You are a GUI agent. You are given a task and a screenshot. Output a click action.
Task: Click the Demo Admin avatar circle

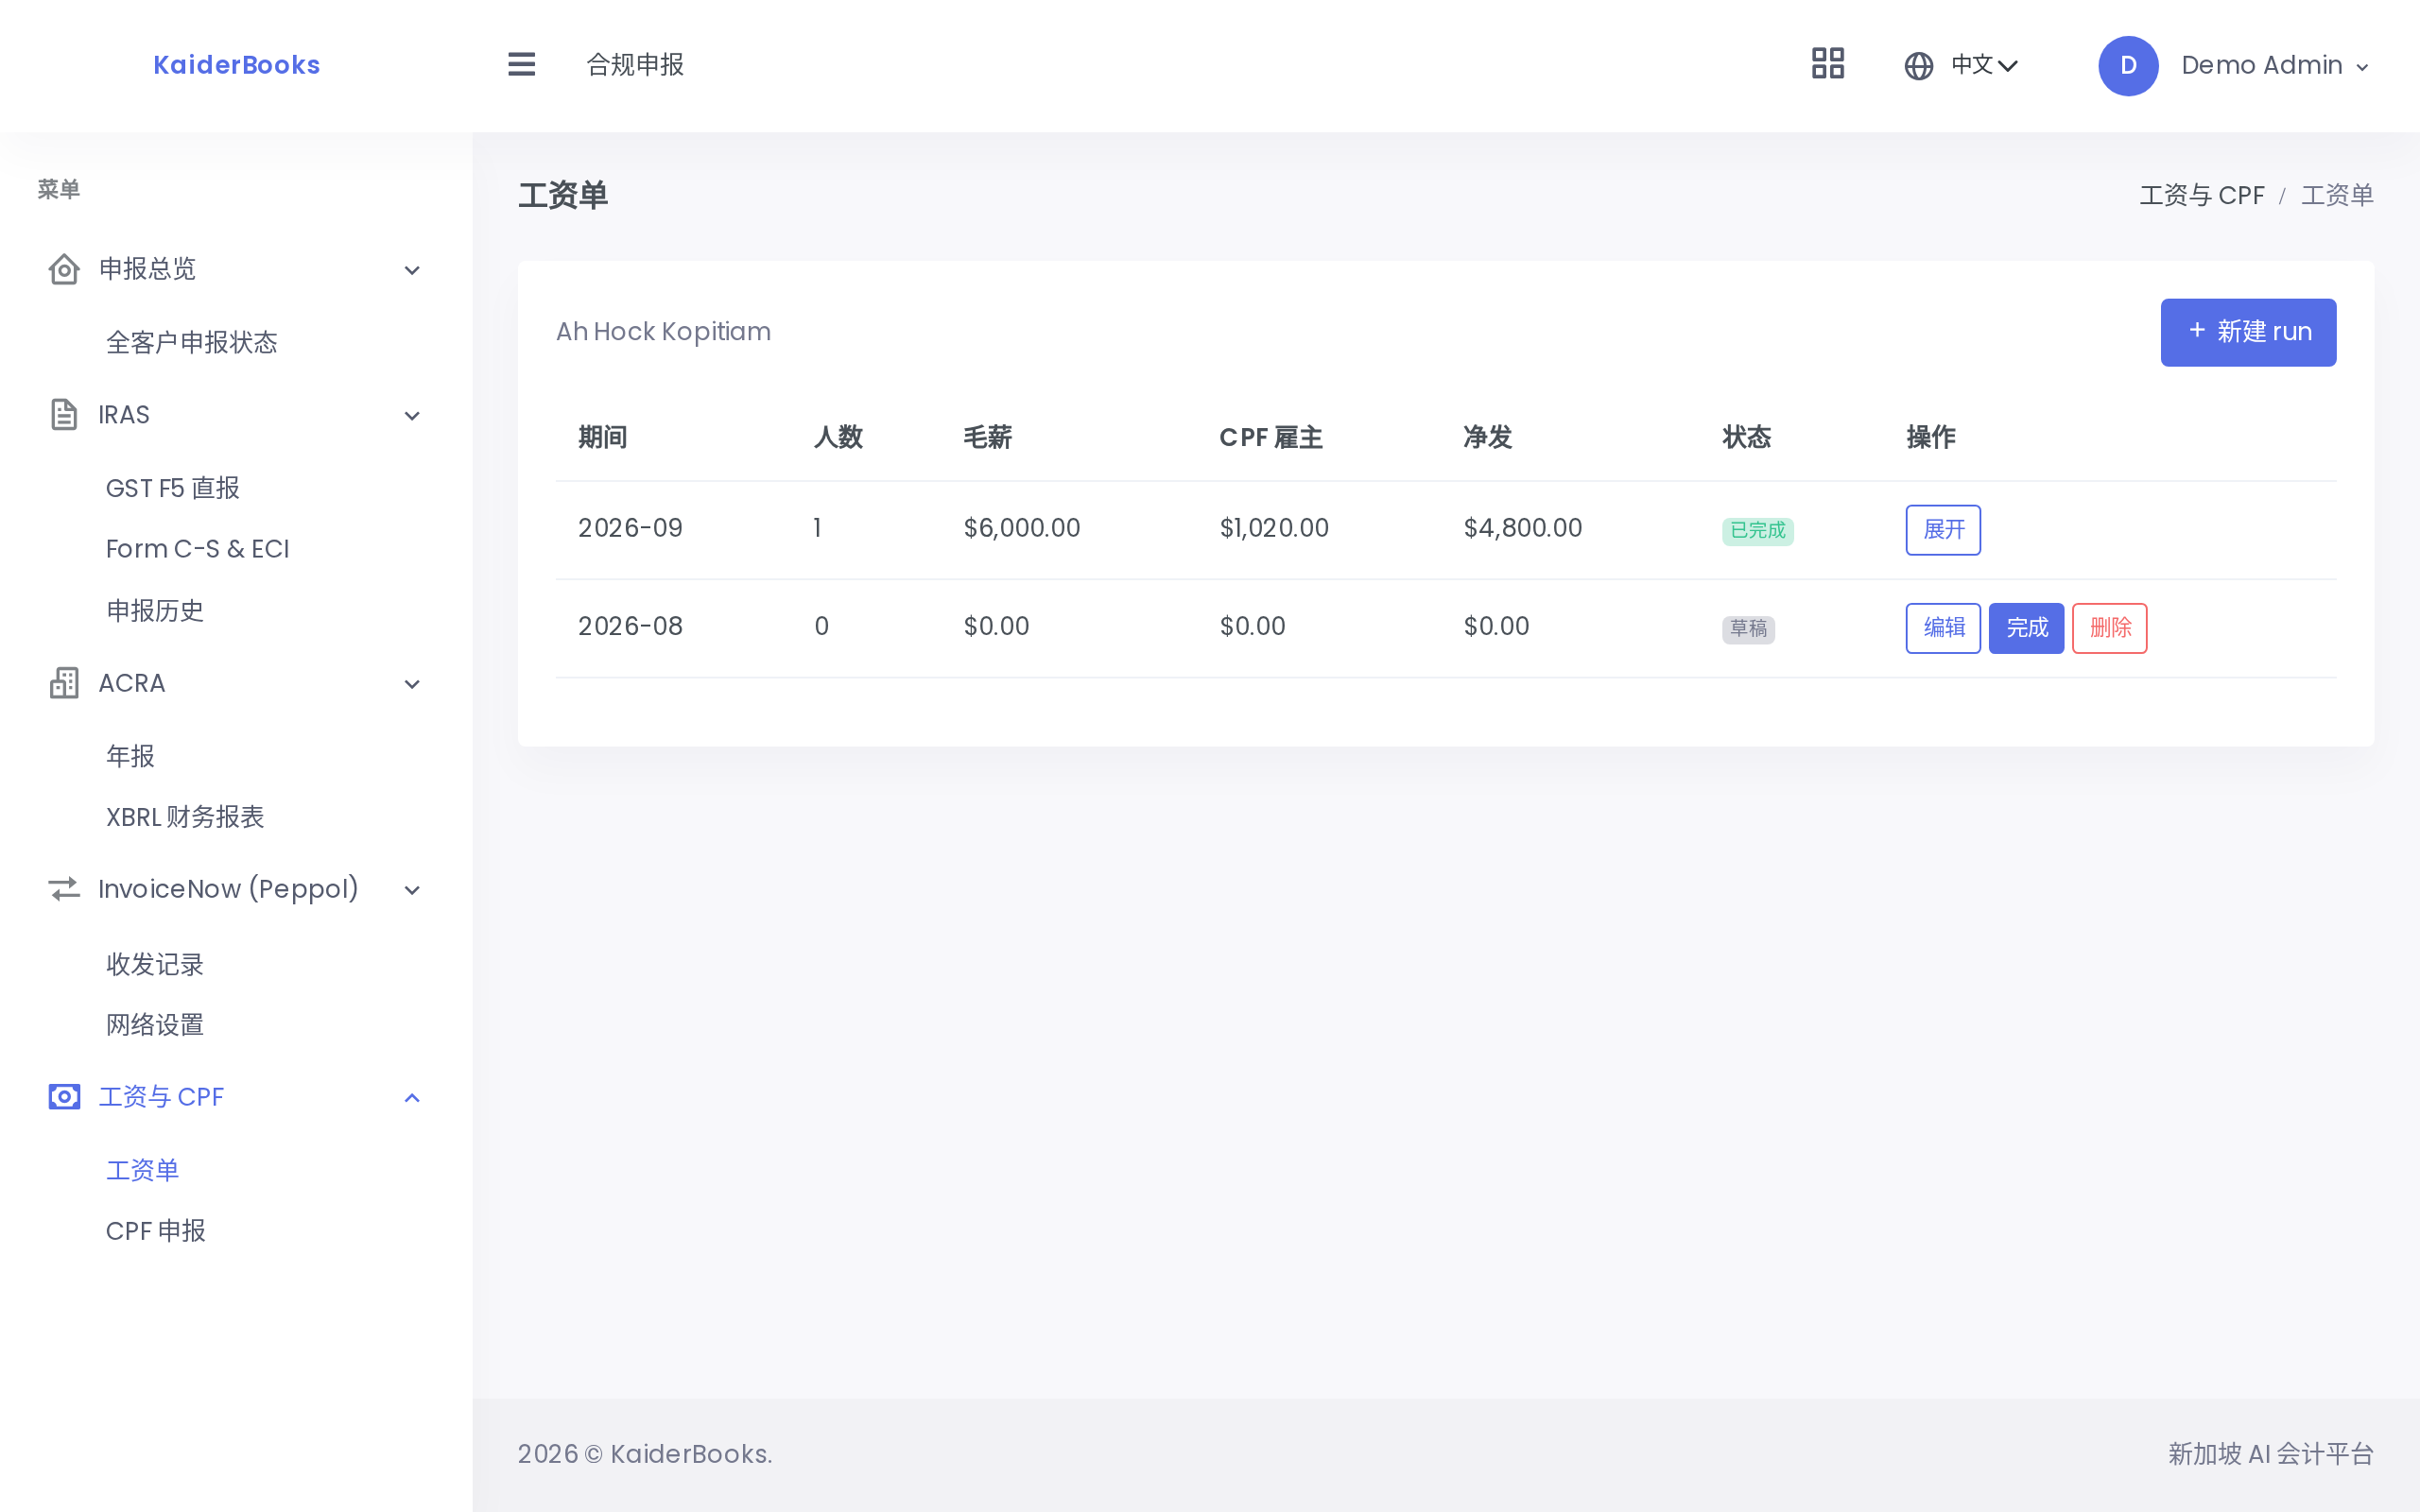tap(2128, 66)
